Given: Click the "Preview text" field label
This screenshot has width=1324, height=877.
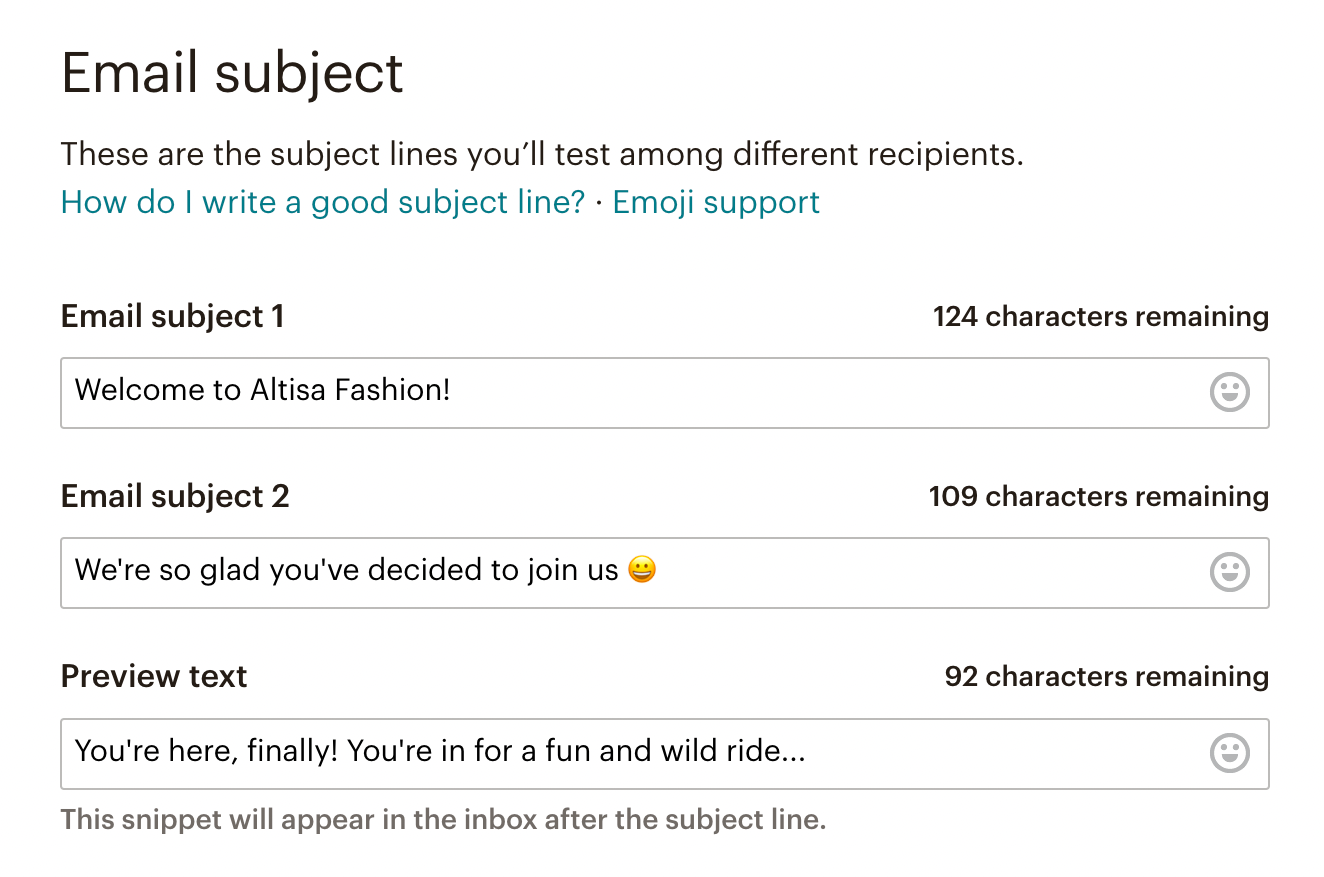Looking at the screenshot, I should (x=154, y=677).
